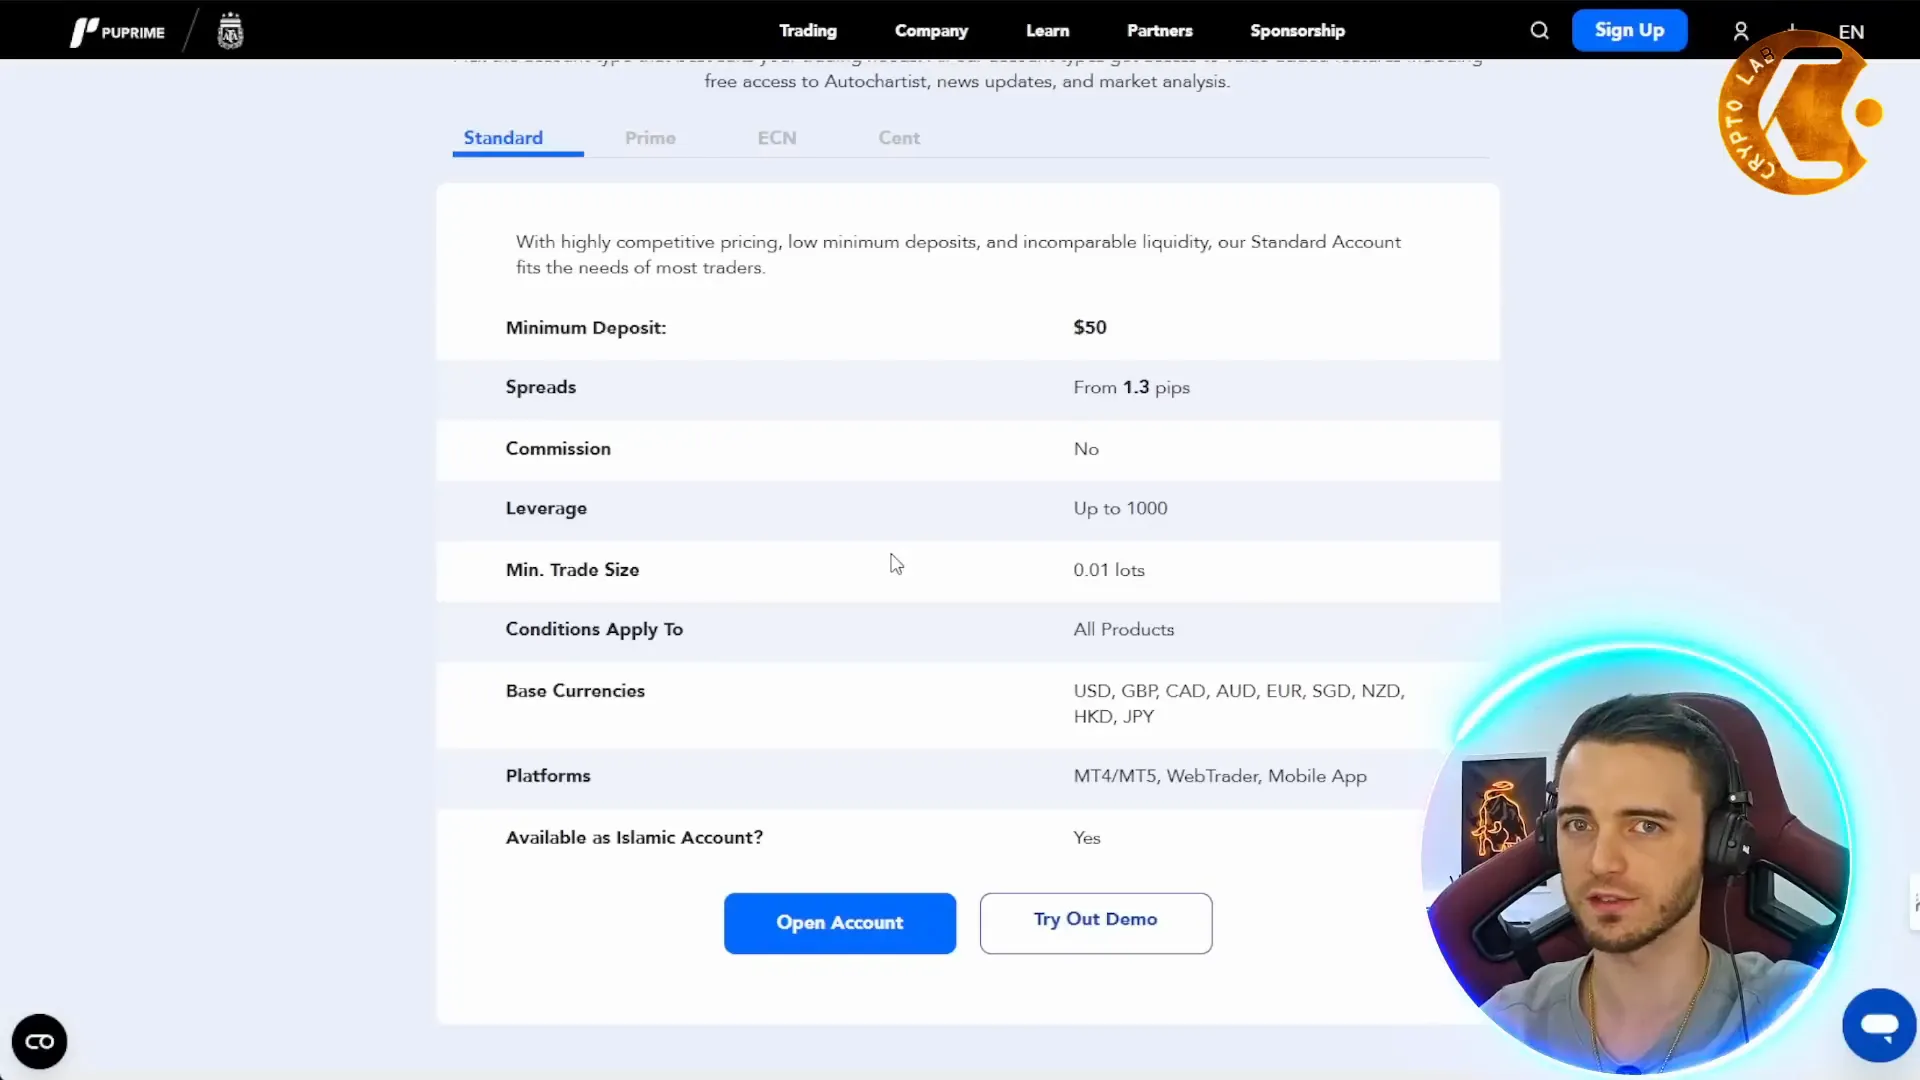The width and height of the screenshot is (1920, 1080).
Task: Open the user account profile icon
Action: (1741, 31)
